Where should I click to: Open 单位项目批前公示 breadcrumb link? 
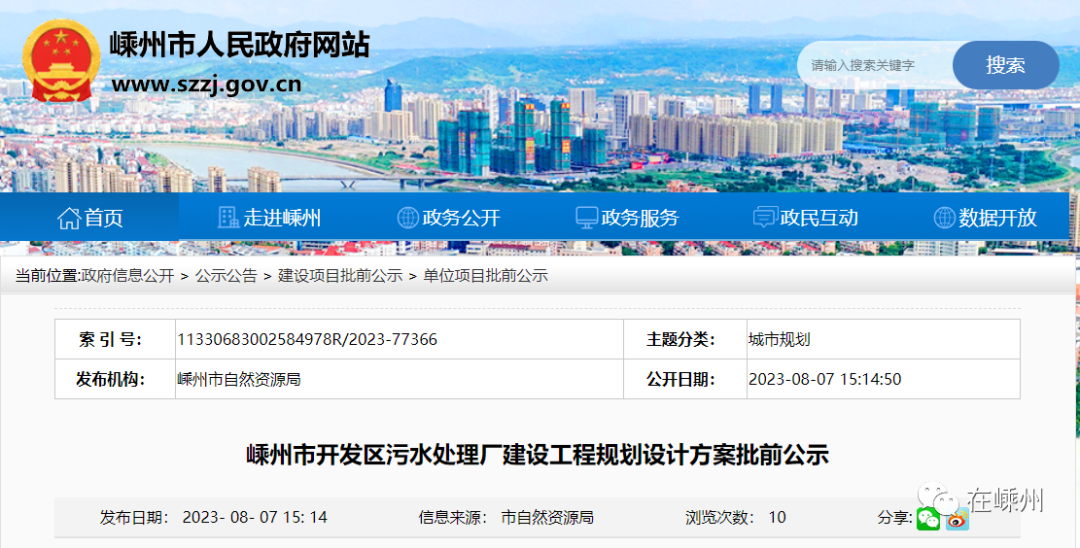485,276
